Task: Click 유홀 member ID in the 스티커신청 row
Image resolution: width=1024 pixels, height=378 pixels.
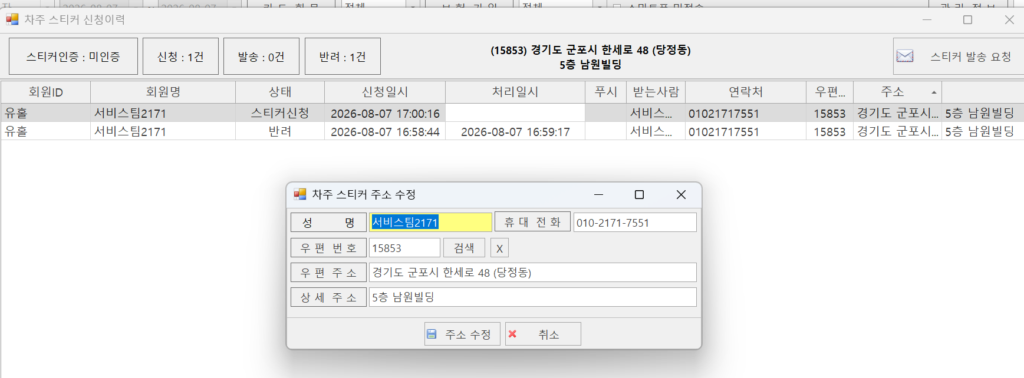Action: point(46,113)
